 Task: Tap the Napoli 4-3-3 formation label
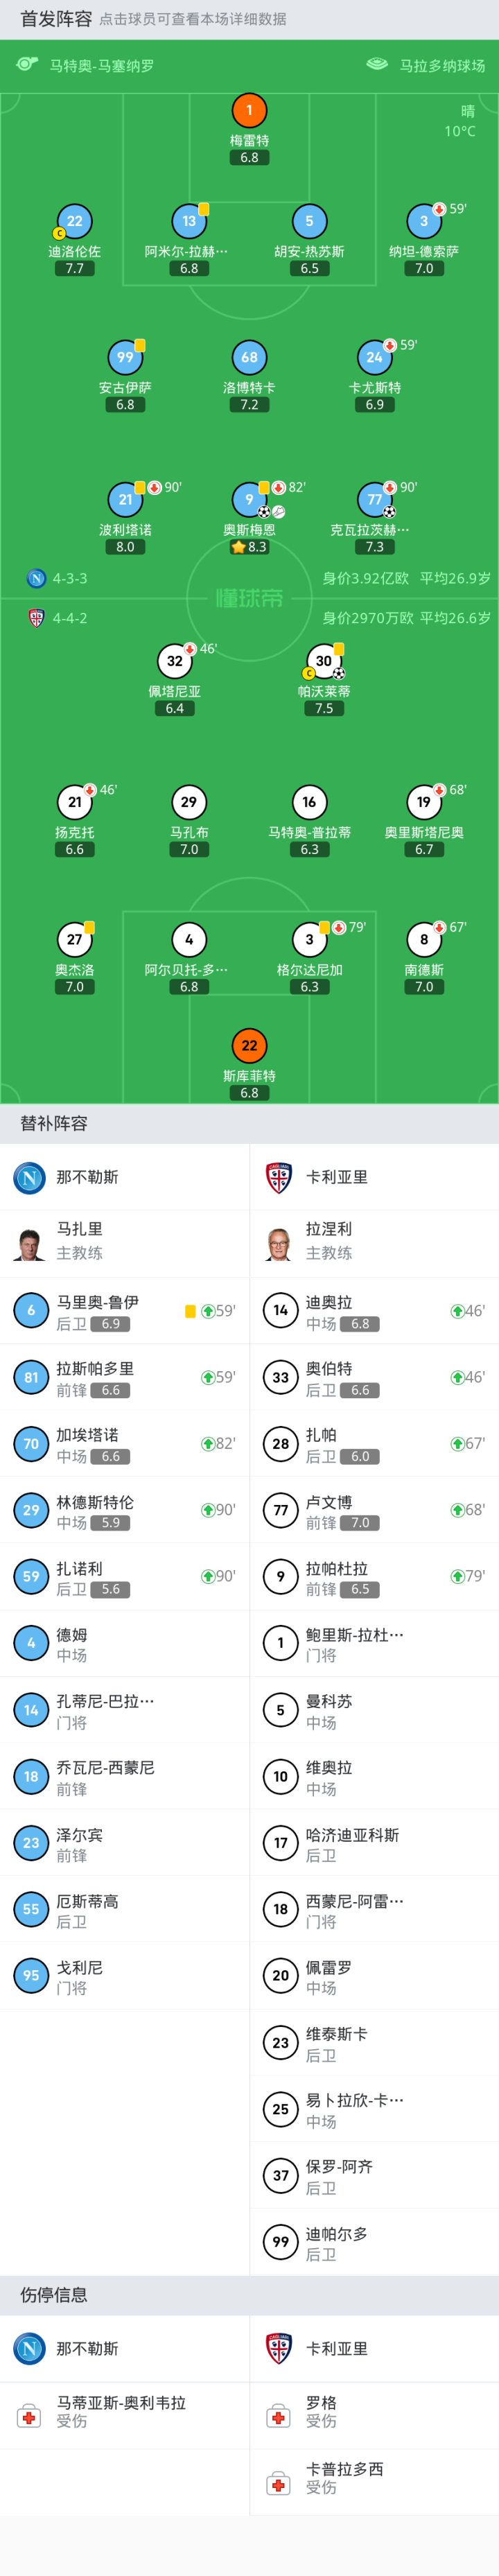[x=70, y=578]
